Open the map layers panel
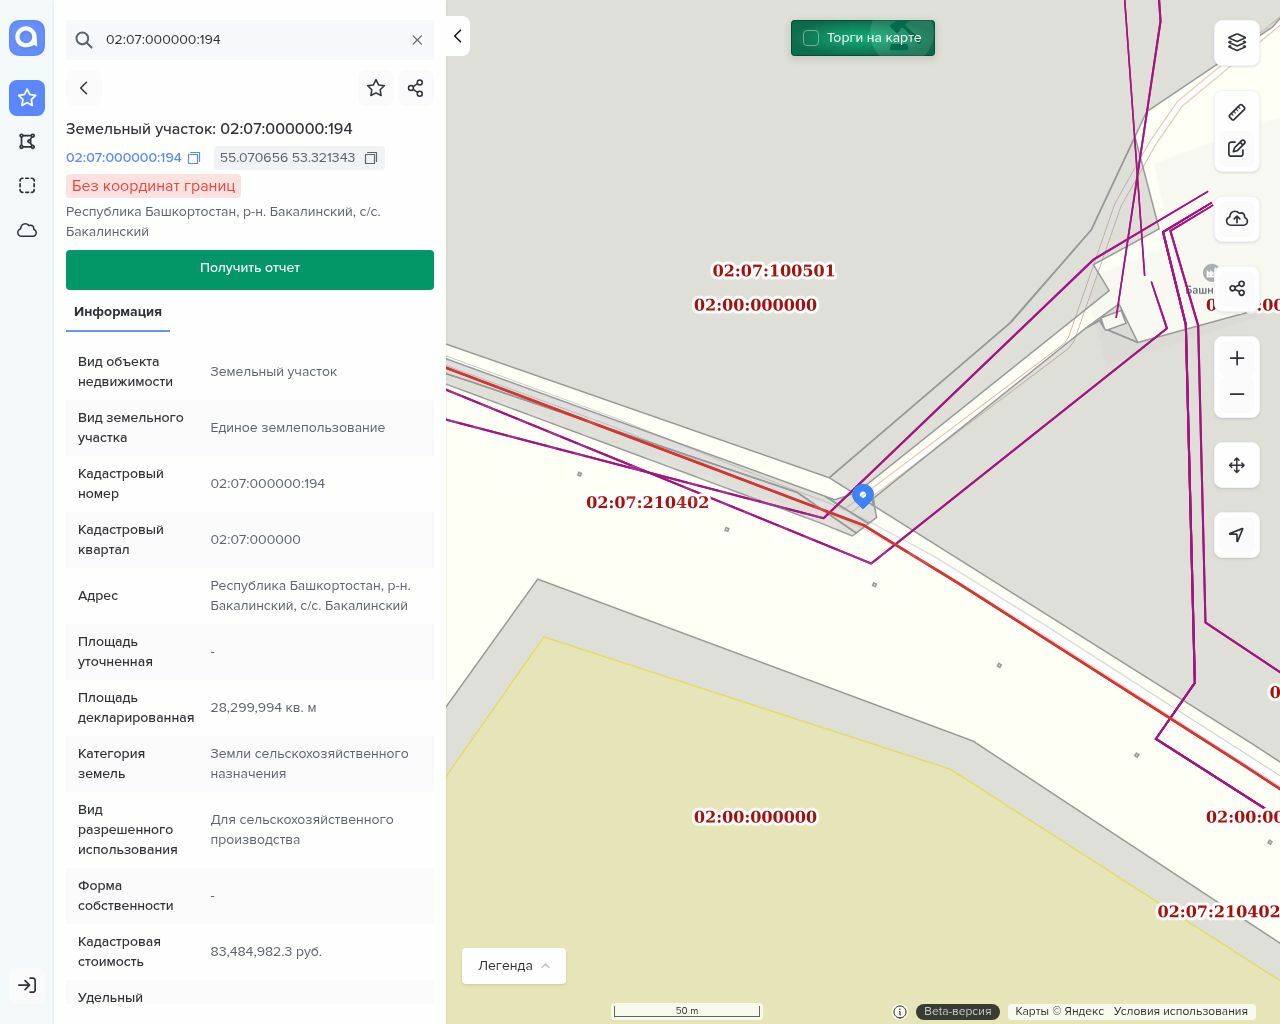 1237,42
